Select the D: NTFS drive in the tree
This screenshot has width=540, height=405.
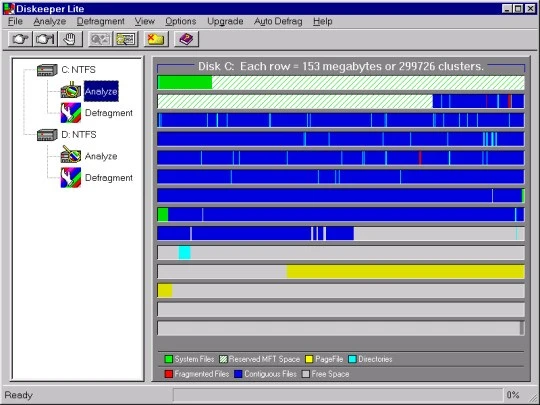point(79,135)
